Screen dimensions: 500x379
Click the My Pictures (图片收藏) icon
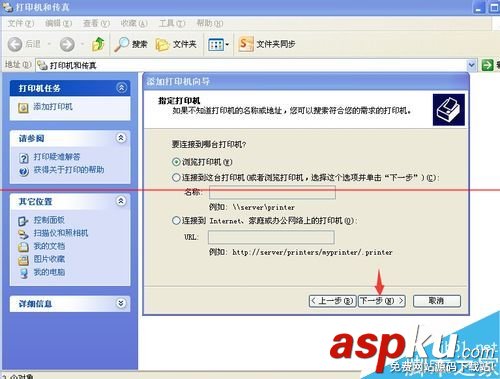23,260
